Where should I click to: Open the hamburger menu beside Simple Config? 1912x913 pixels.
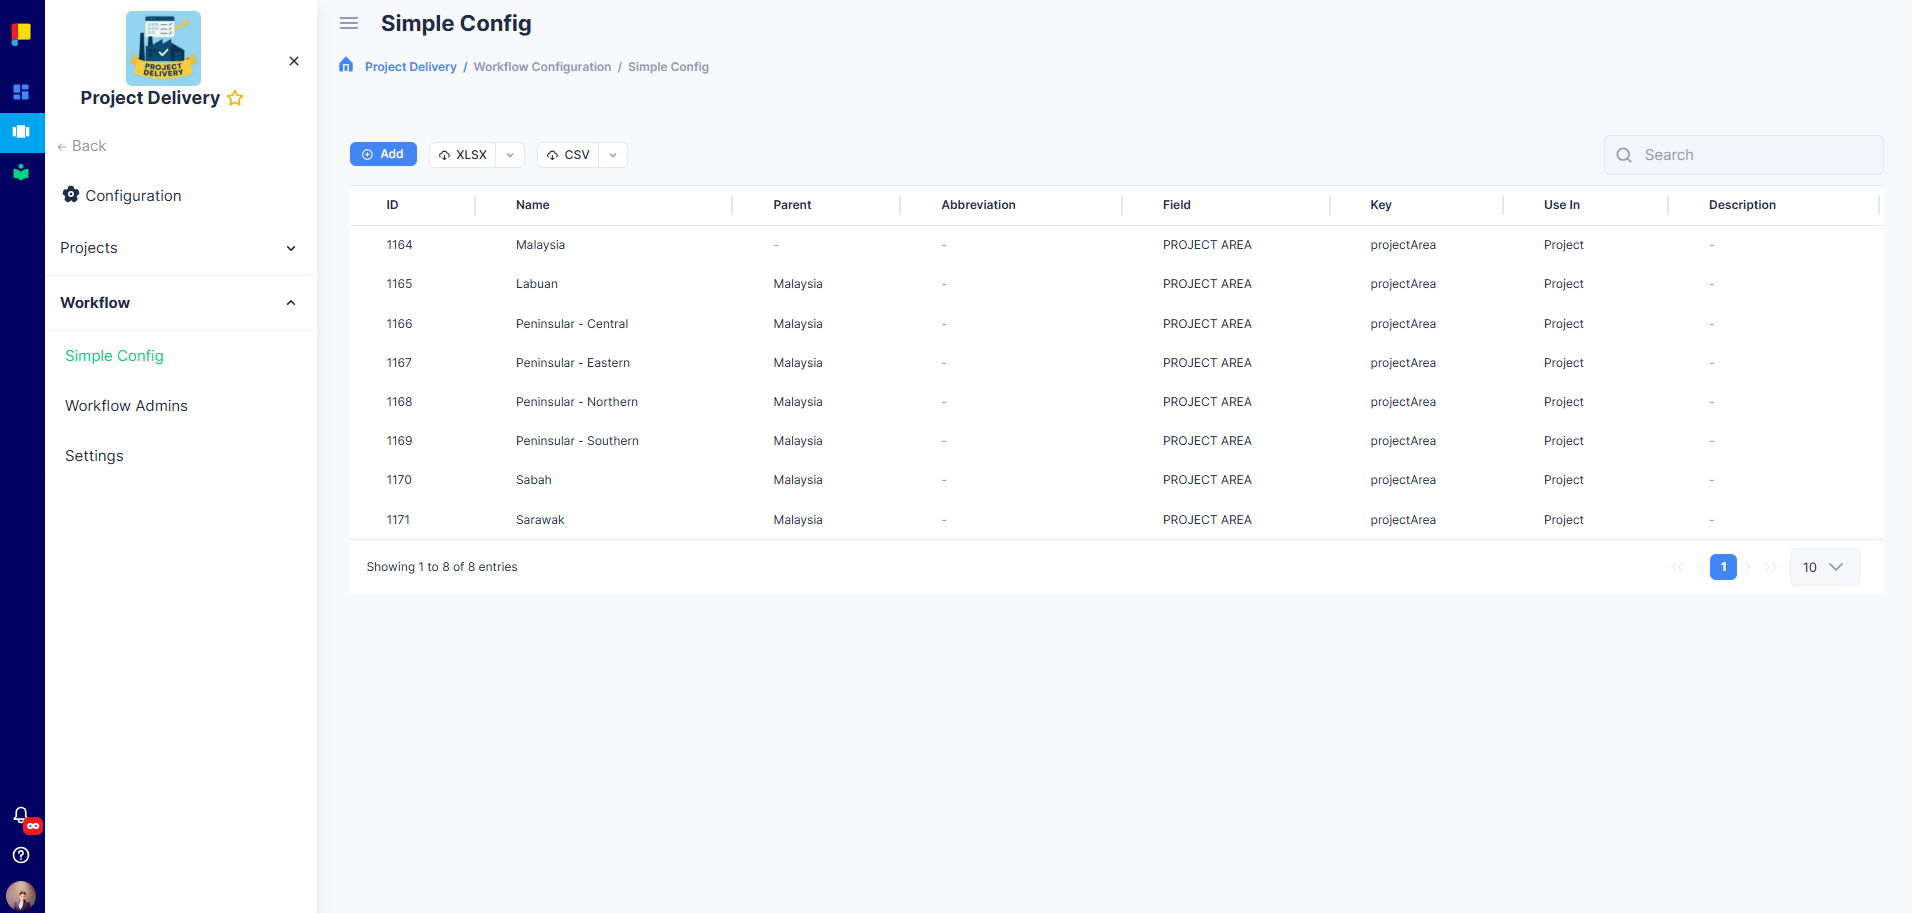(348, 23)
